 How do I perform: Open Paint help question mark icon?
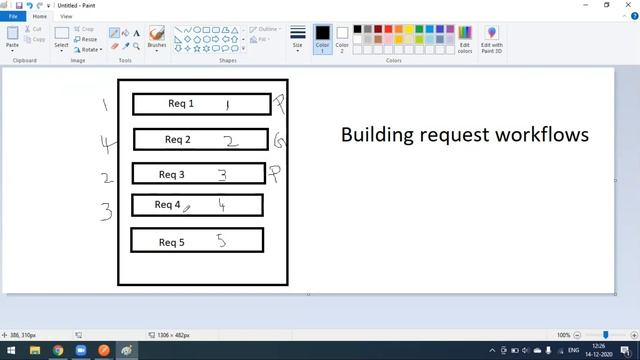[635, 16]
